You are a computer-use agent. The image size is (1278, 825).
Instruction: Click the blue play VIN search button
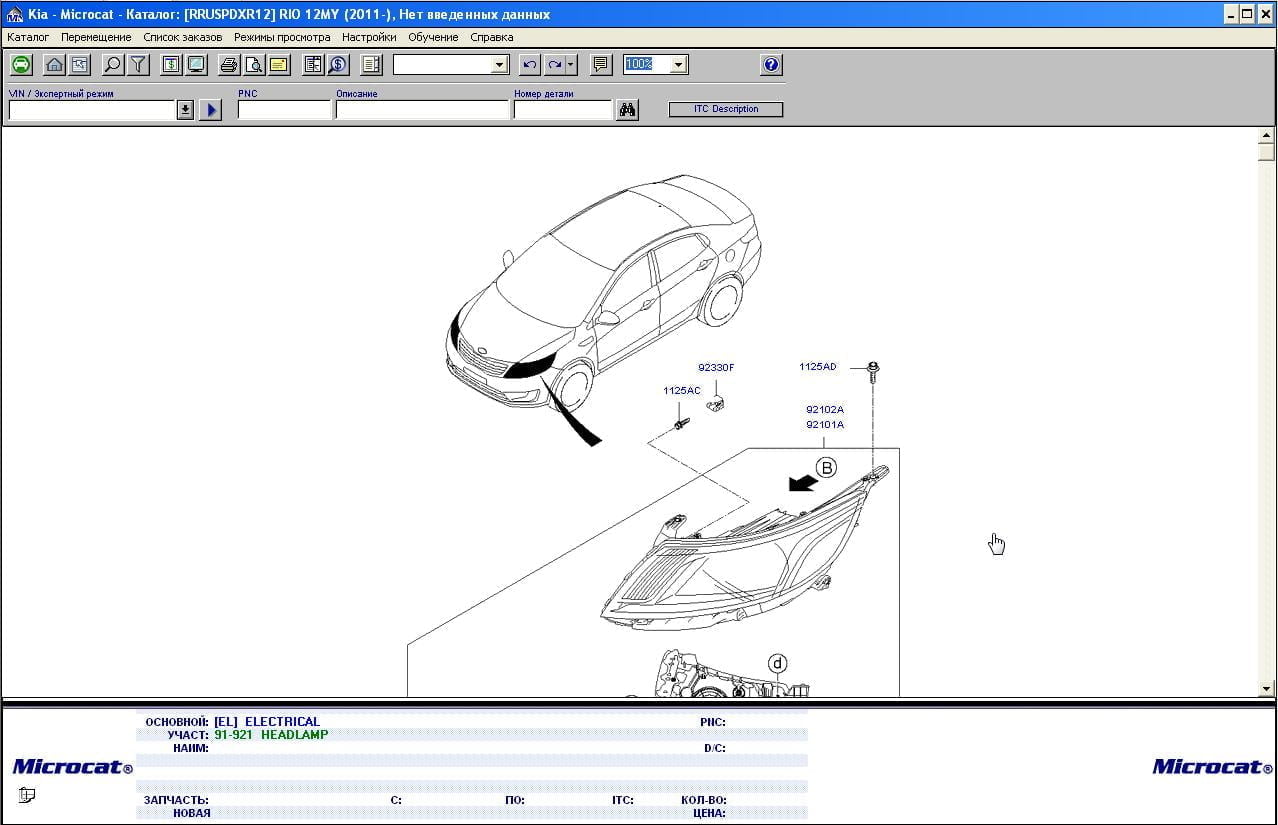210,110
